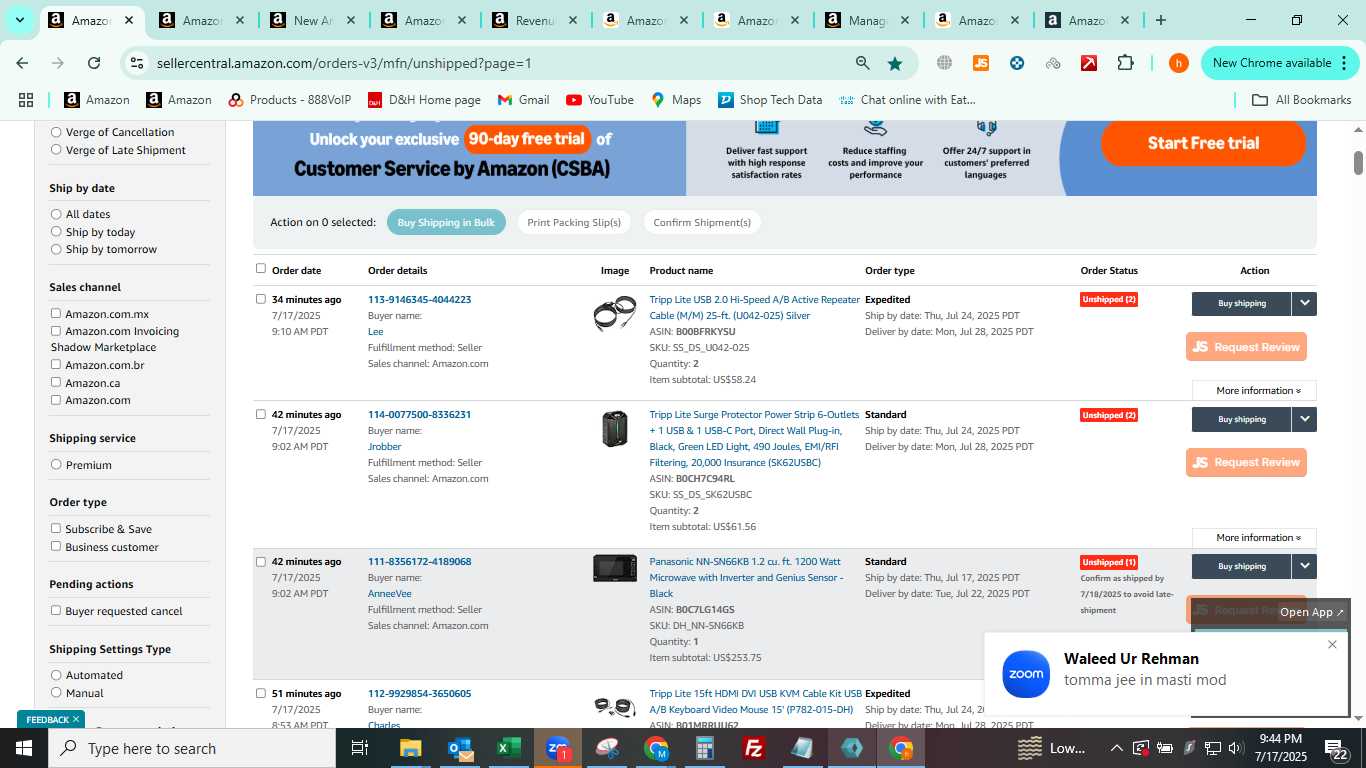
Task: Click the site info icon in address bar
Action: [x=137, y=63]
